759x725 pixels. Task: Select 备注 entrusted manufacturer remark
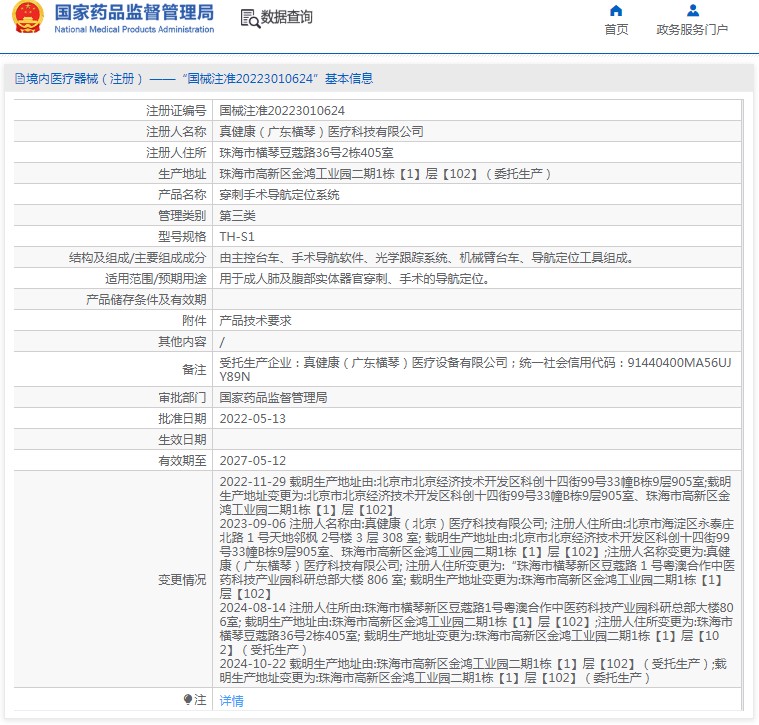click(475, 369)
